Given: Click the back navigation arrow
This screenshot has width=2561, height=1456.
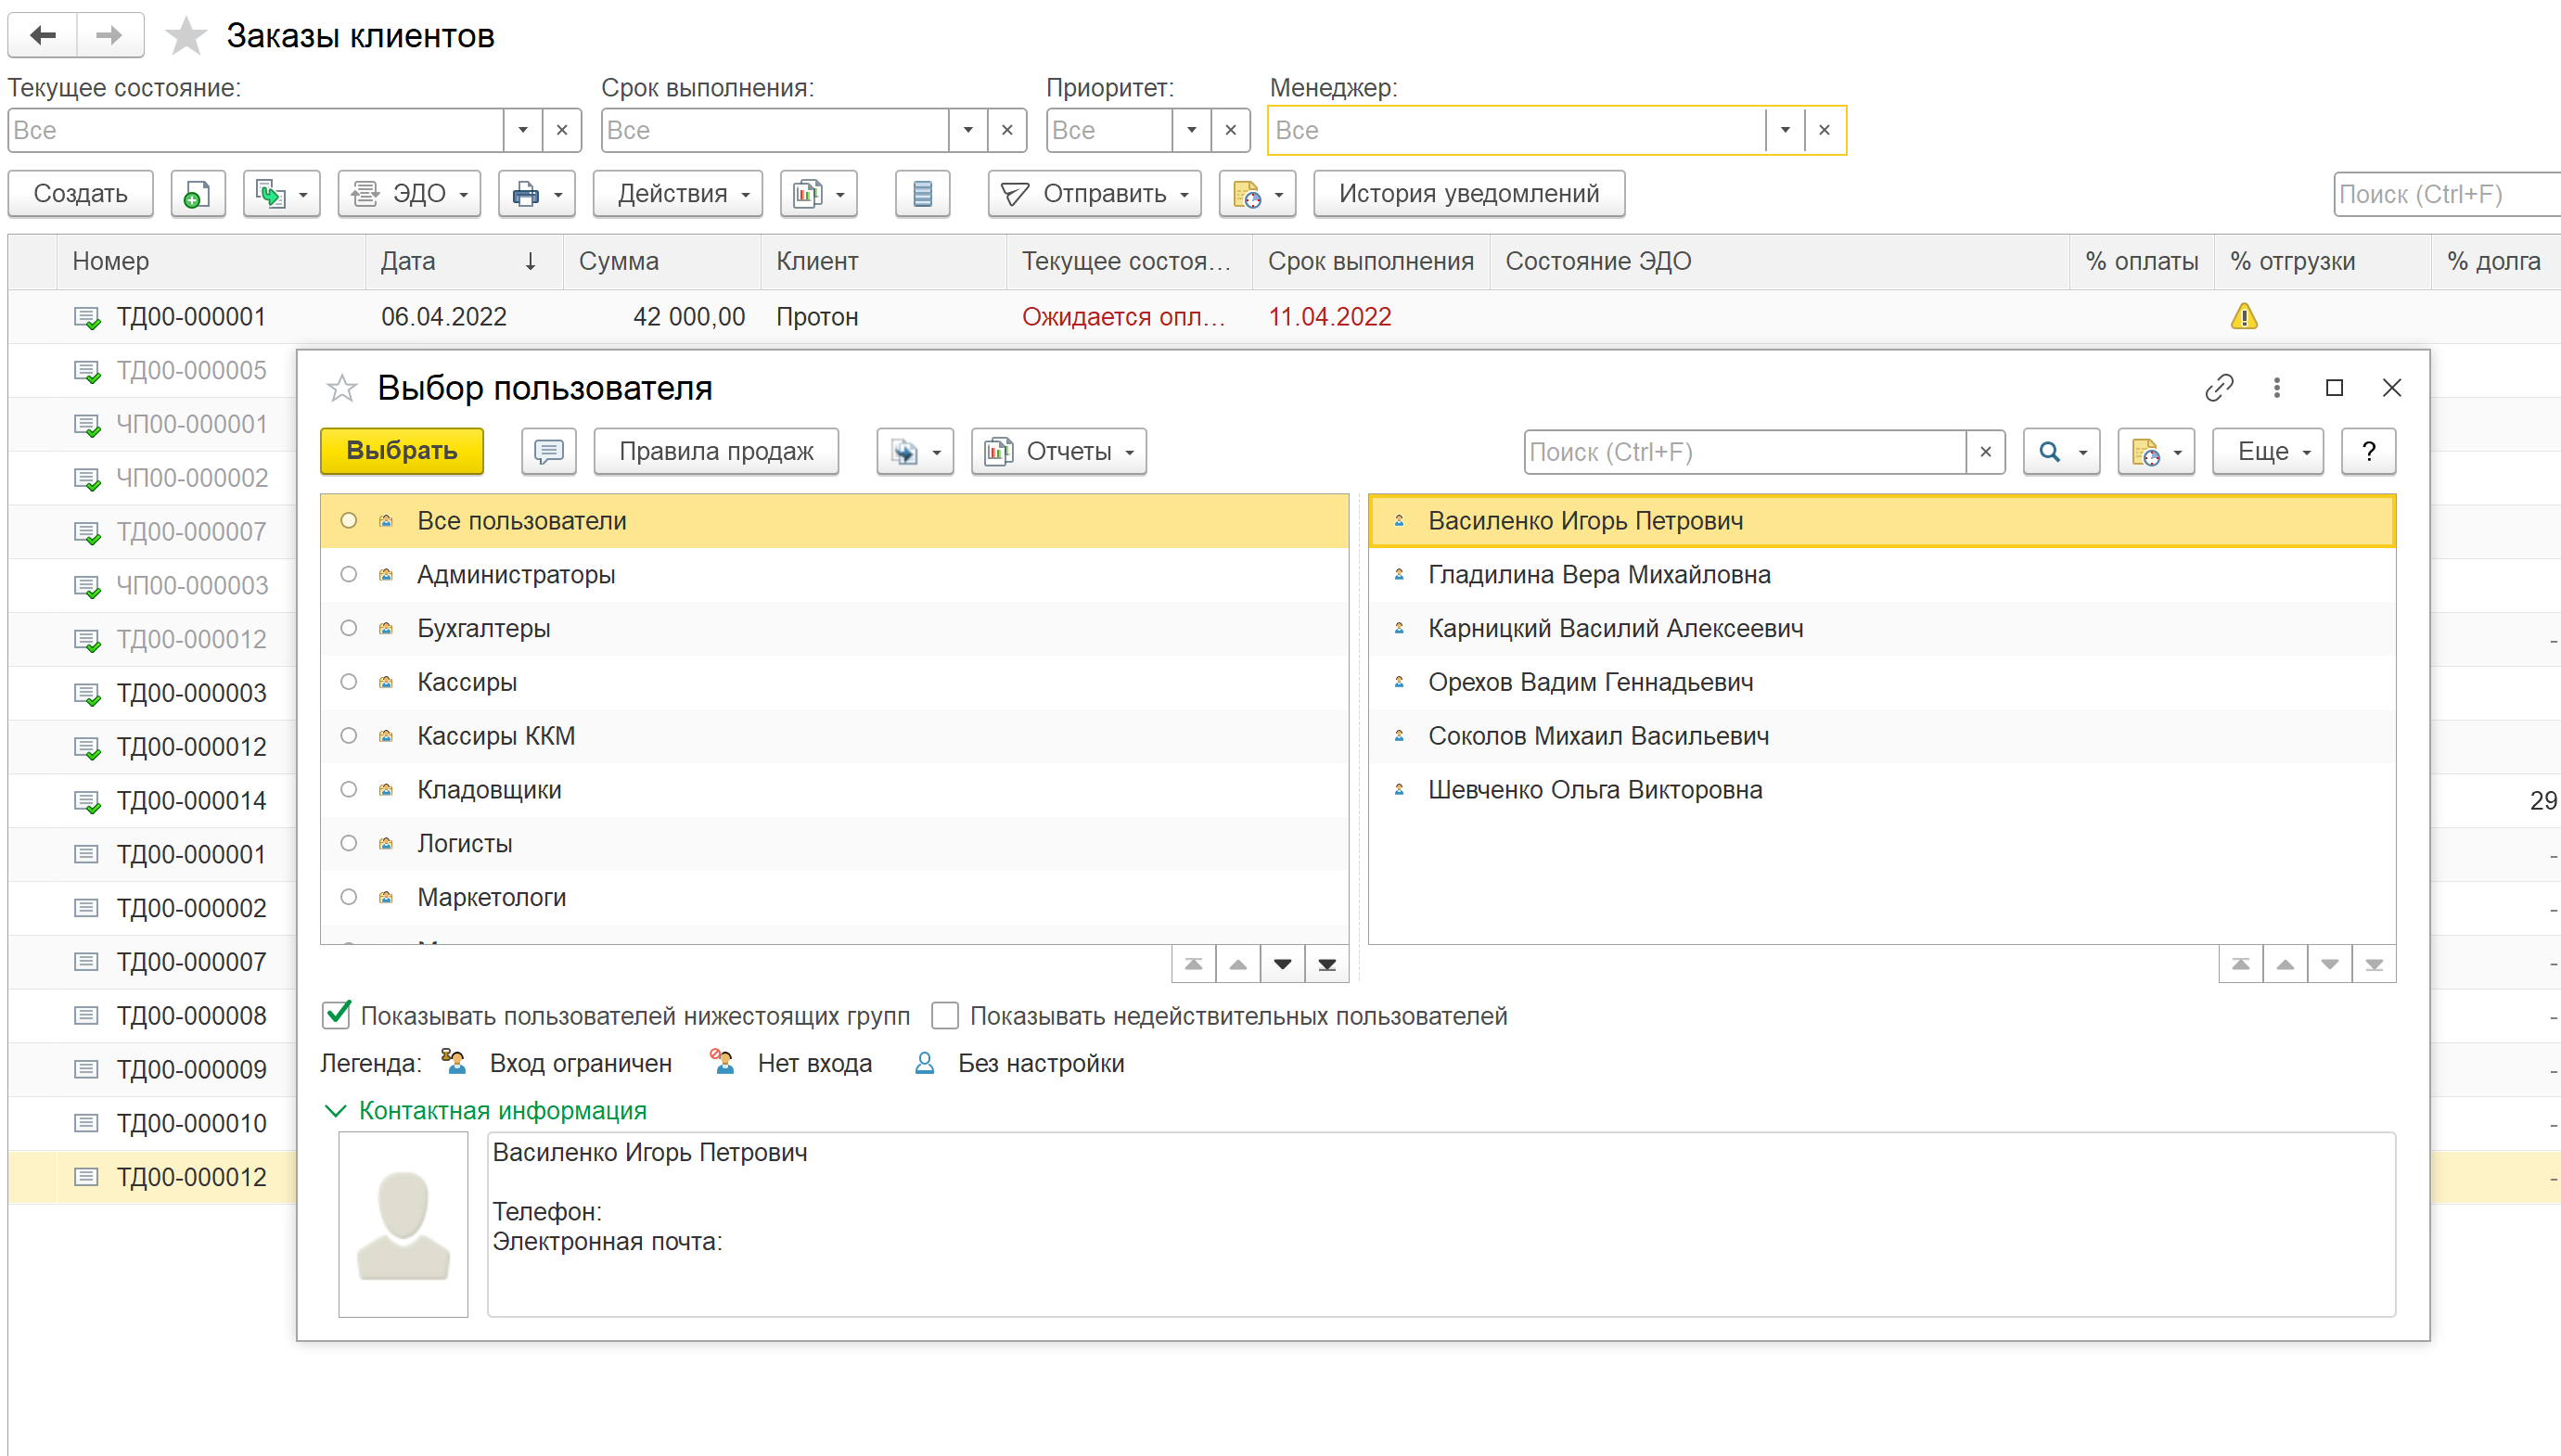Looking at the screenshot, I should 43,35.
